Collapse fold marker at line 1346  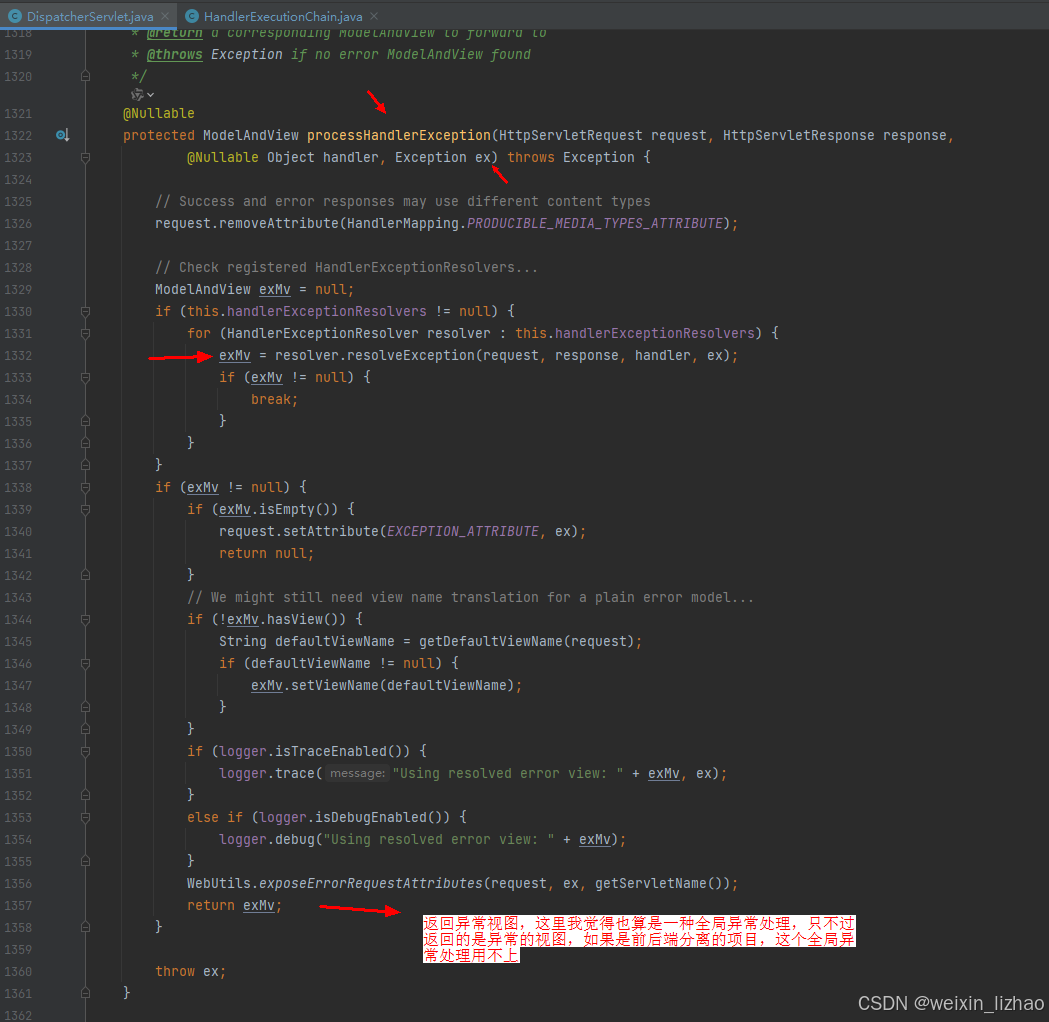click(86, 663)
